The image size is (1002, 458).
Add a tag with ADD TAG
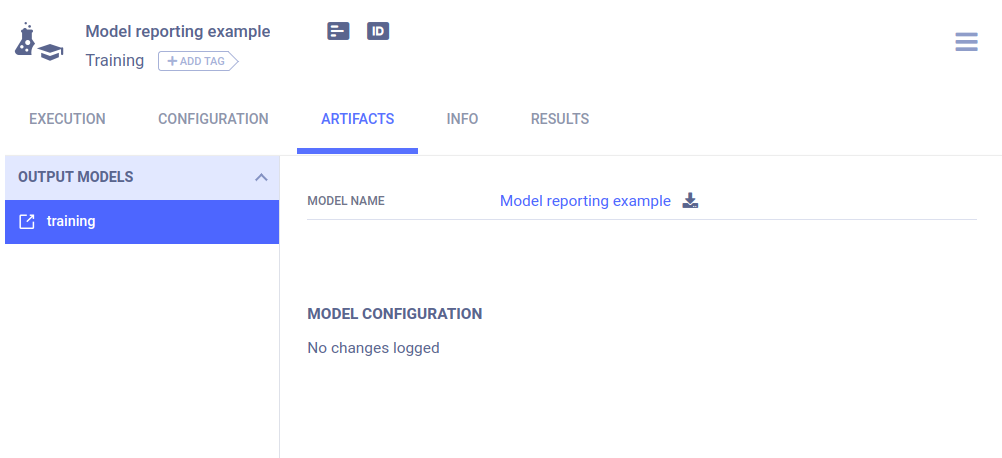tap(197, 61)
